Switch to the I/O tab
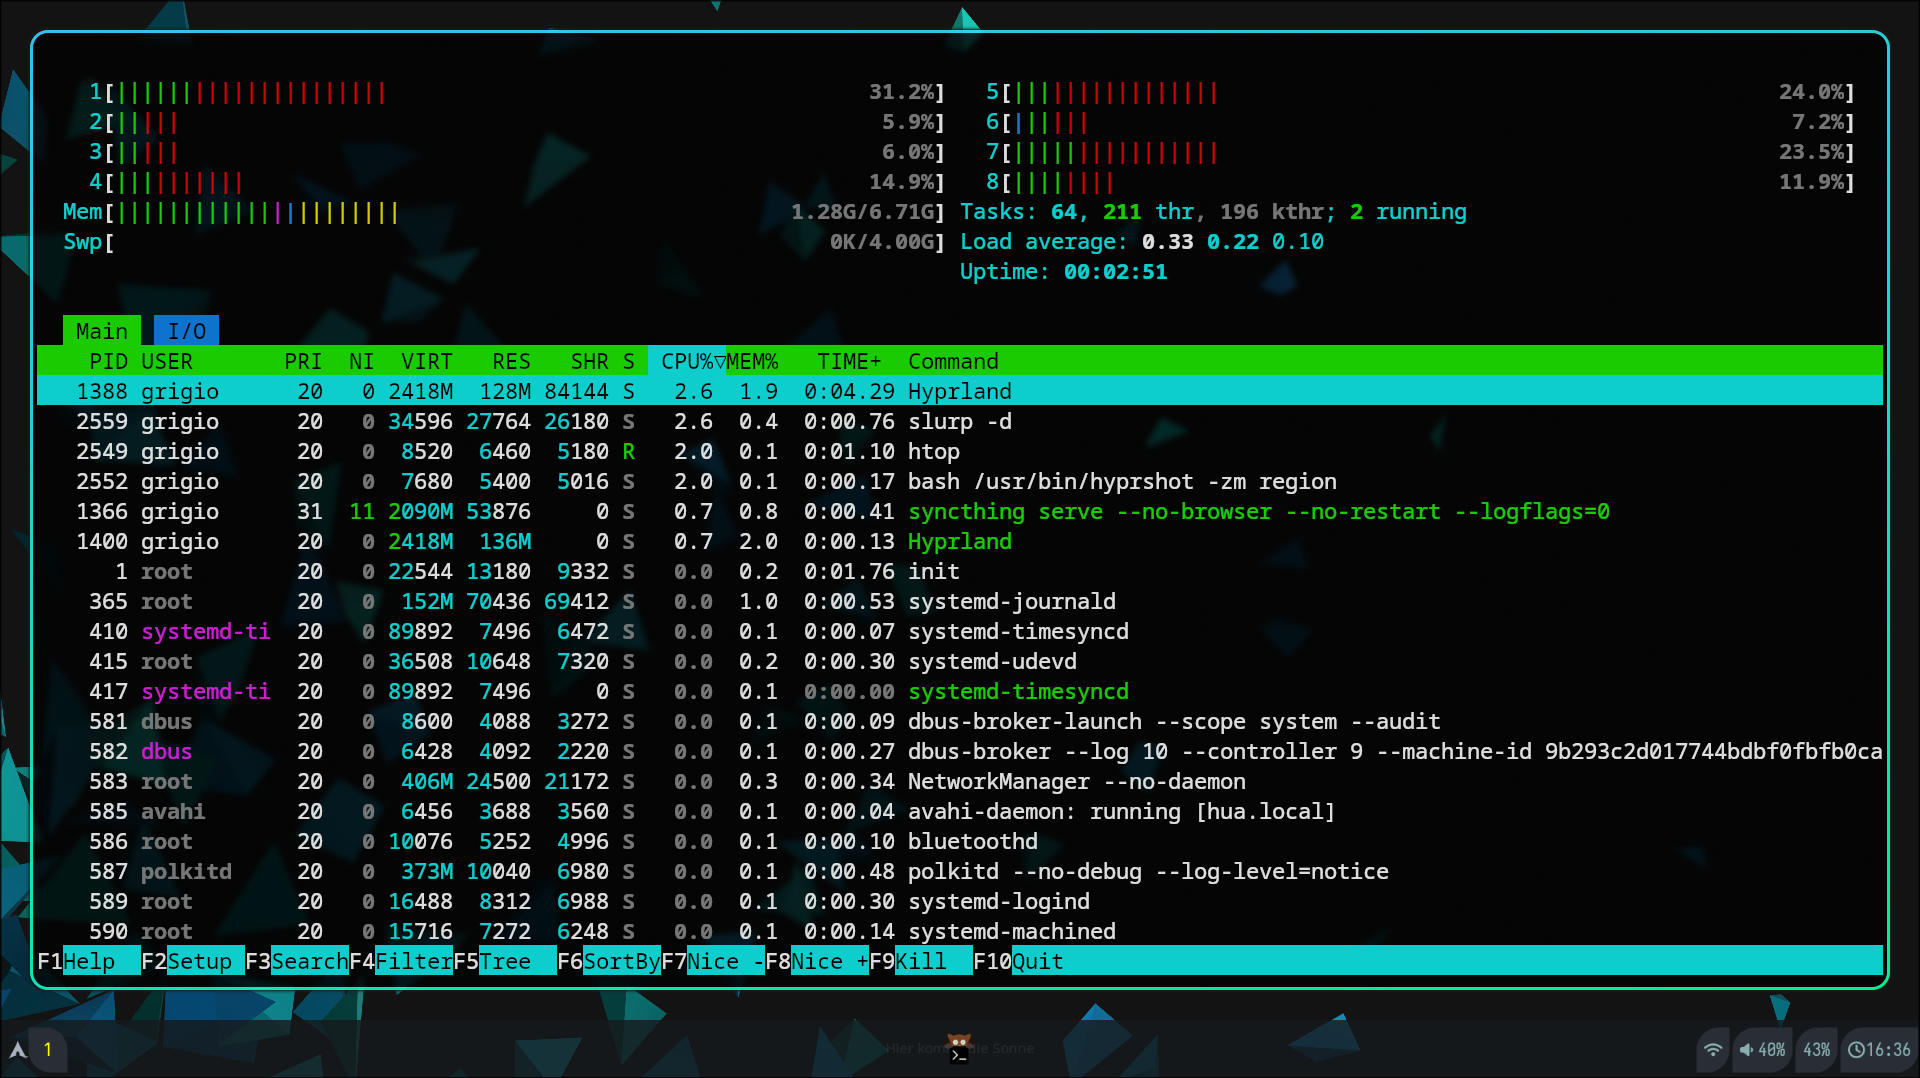Screen dimensions: 1920x1078 [x=186, y=331]
